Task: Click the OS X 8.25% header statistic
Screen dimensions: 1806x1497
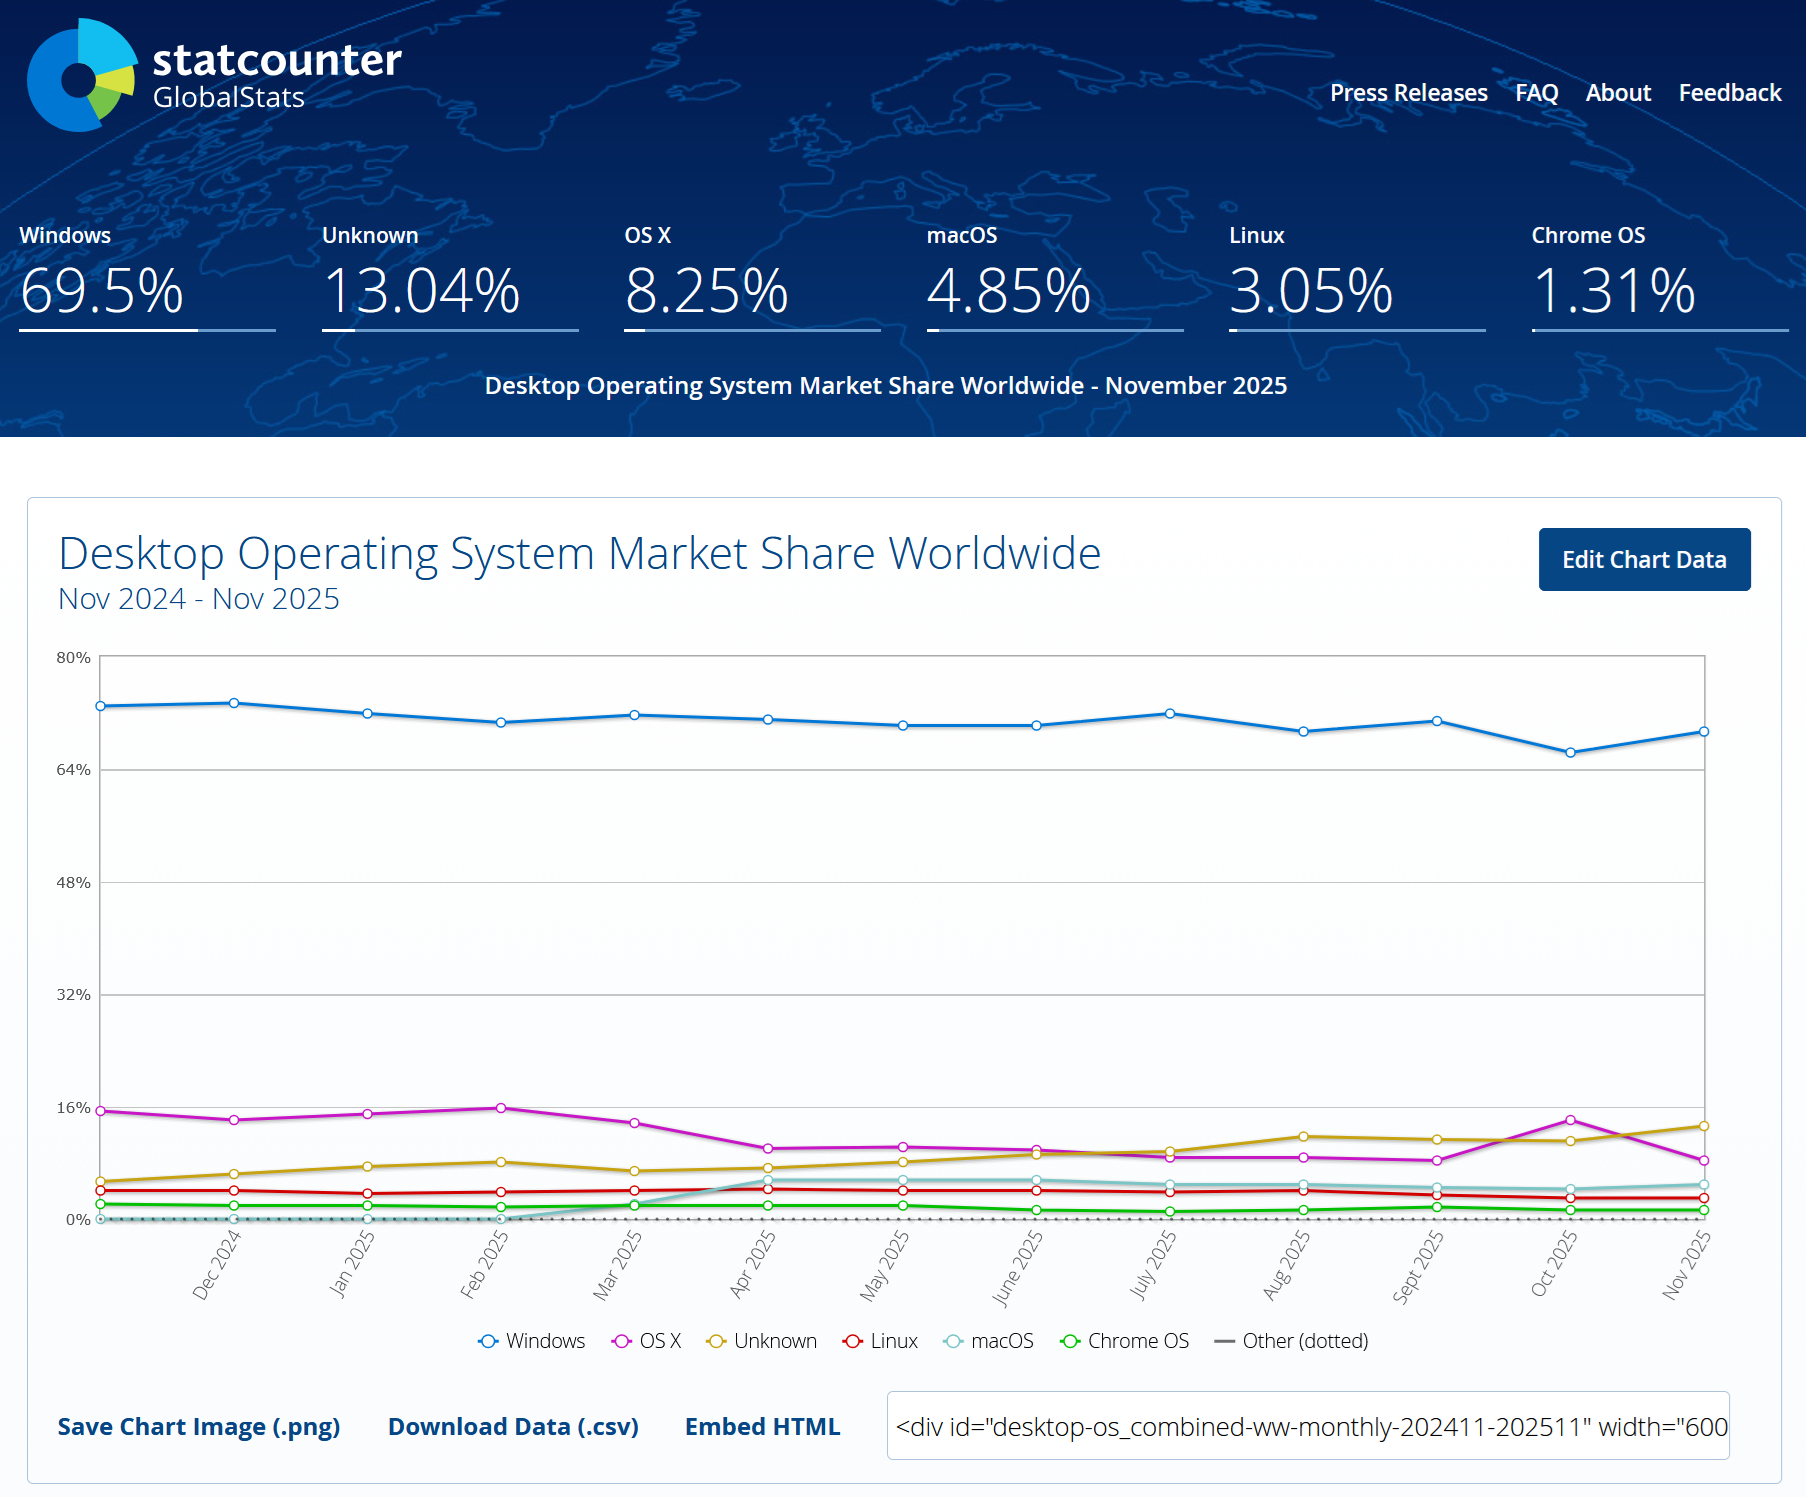Action: tap(752, 277)
